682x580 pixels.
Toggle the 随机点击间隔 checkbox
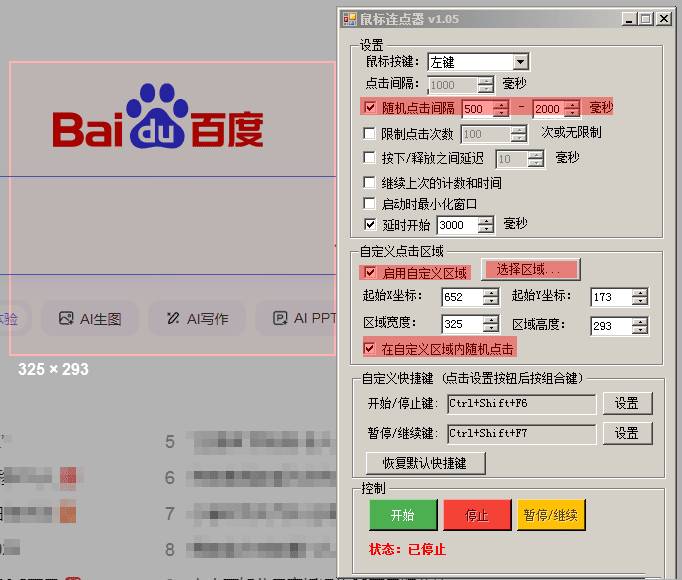(x=370, y=107)
